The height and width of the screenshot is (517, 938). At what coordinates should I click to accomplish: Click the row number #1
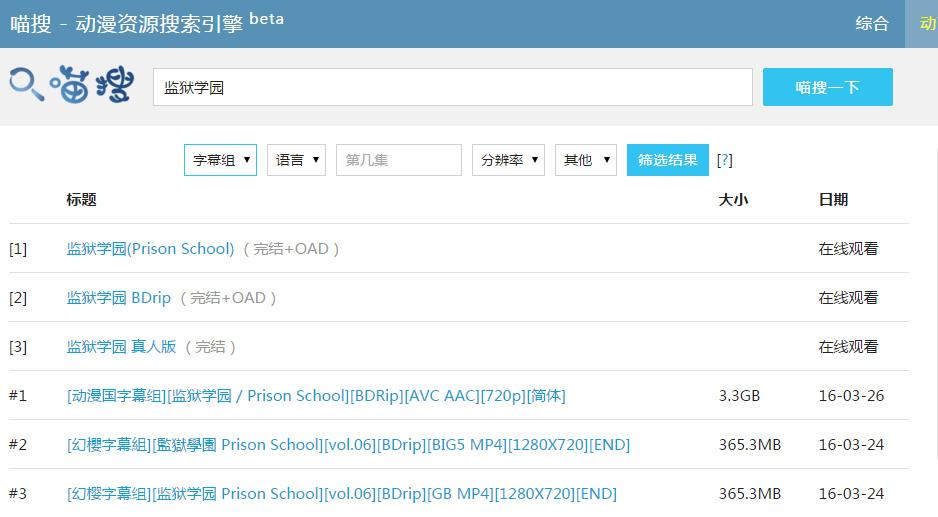click(17, 396)
